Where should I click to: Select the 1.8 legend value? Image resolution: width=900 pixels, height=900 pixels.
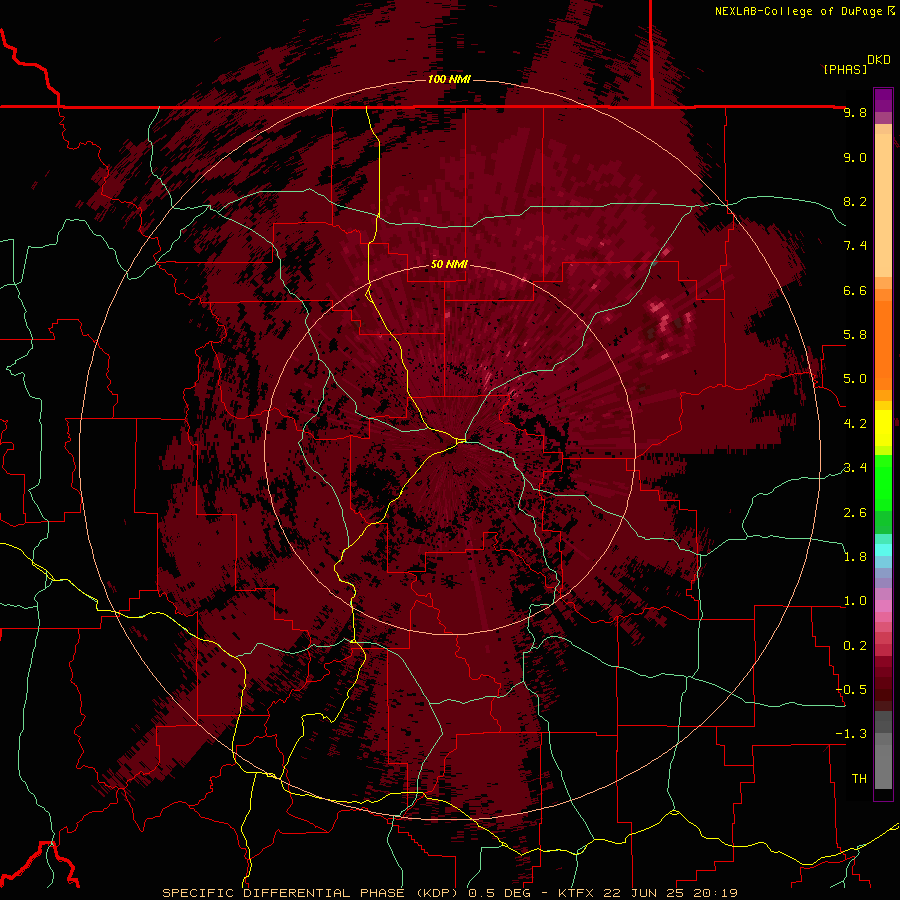(855, 557)
